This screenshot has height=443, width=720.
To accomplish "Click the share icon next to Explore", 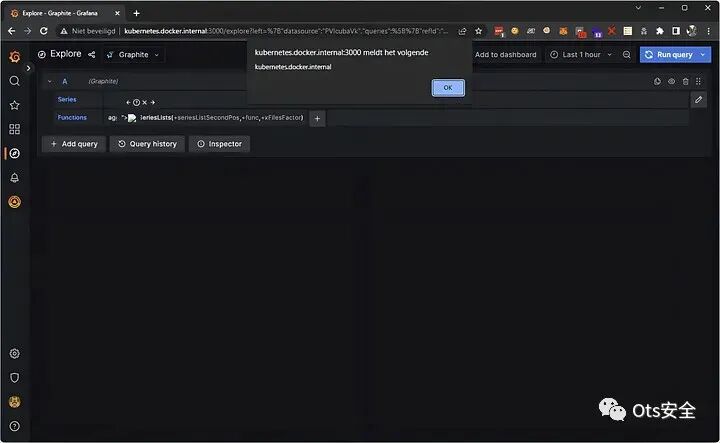I will (92, 55).
